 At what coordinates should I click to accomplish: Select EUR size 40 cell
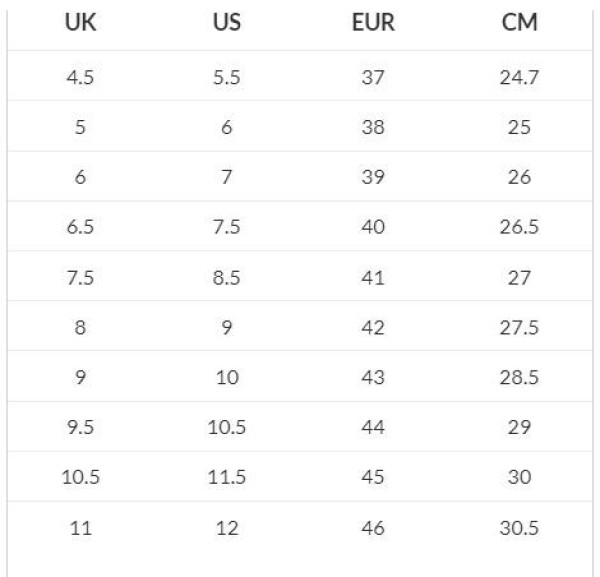pos(373,227)
